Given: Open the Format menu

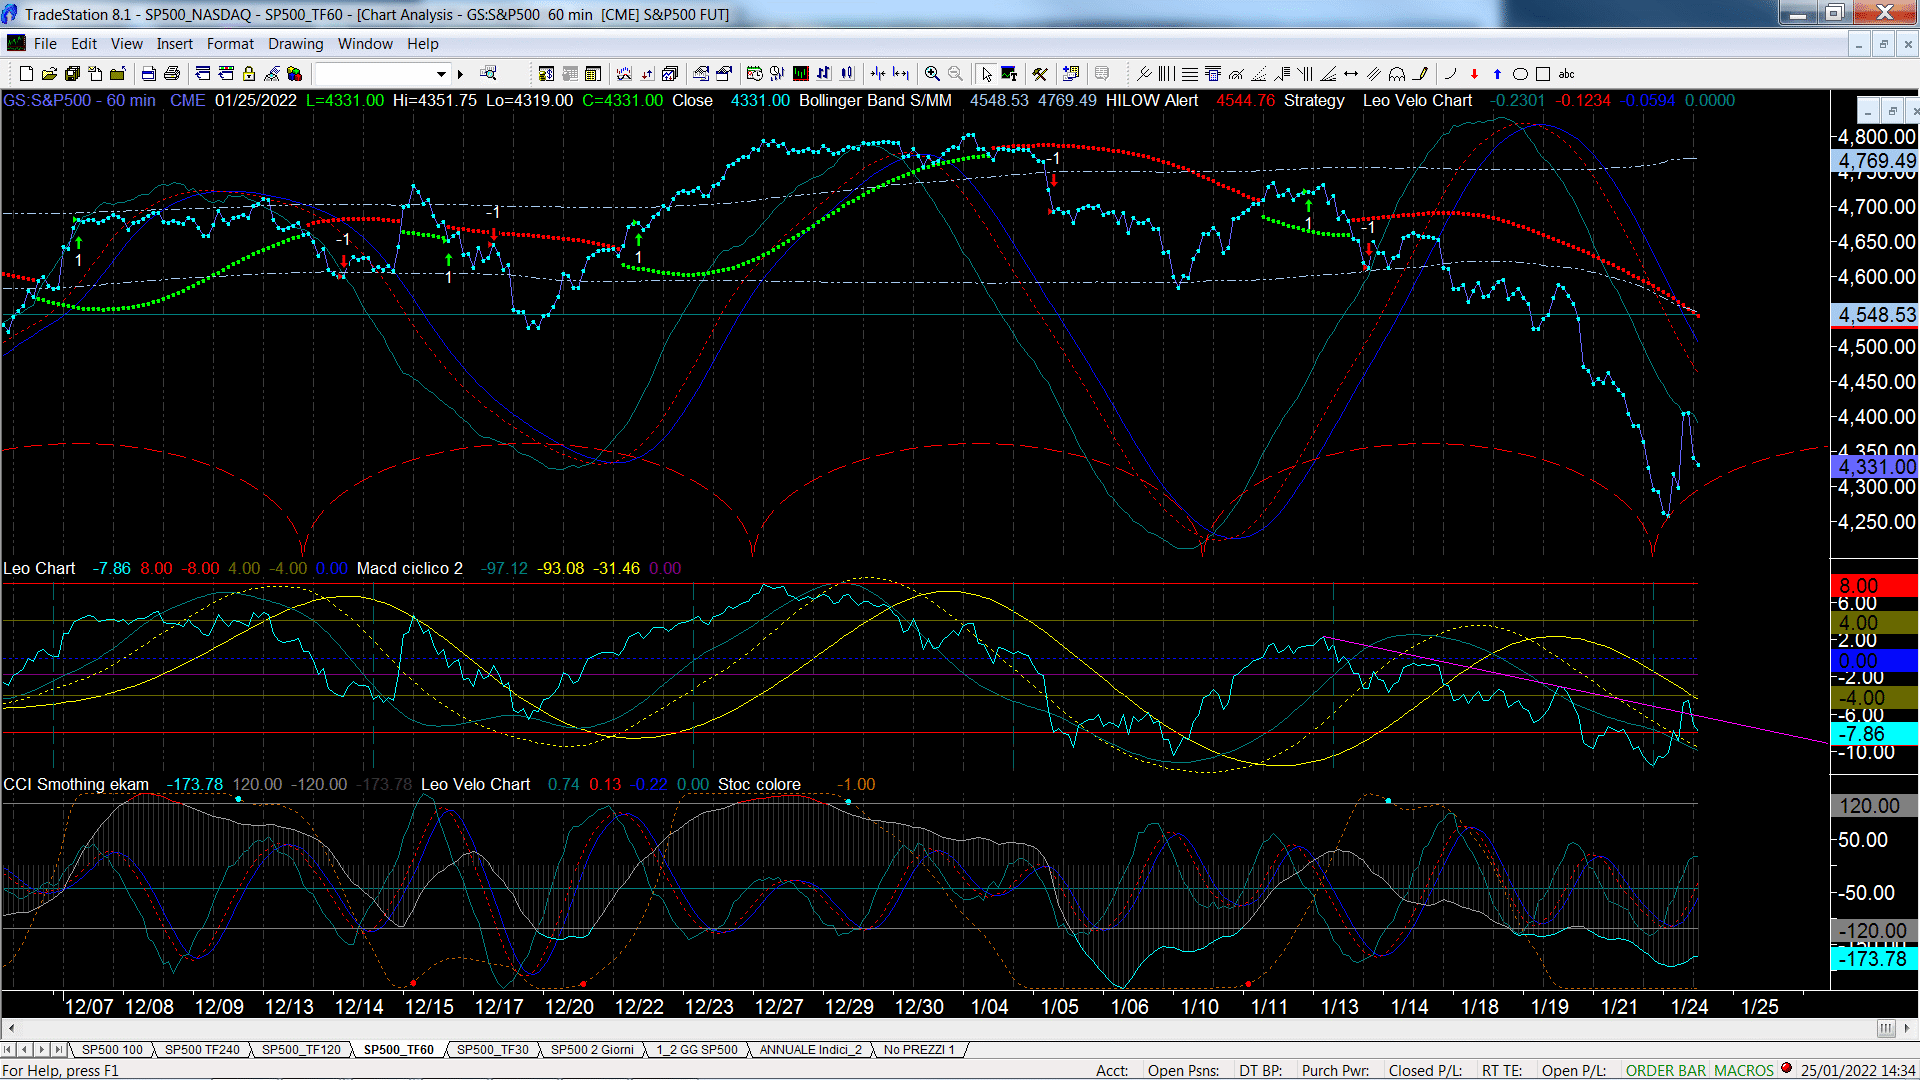Looking at the screenshot, I should [x=231, y=44].
